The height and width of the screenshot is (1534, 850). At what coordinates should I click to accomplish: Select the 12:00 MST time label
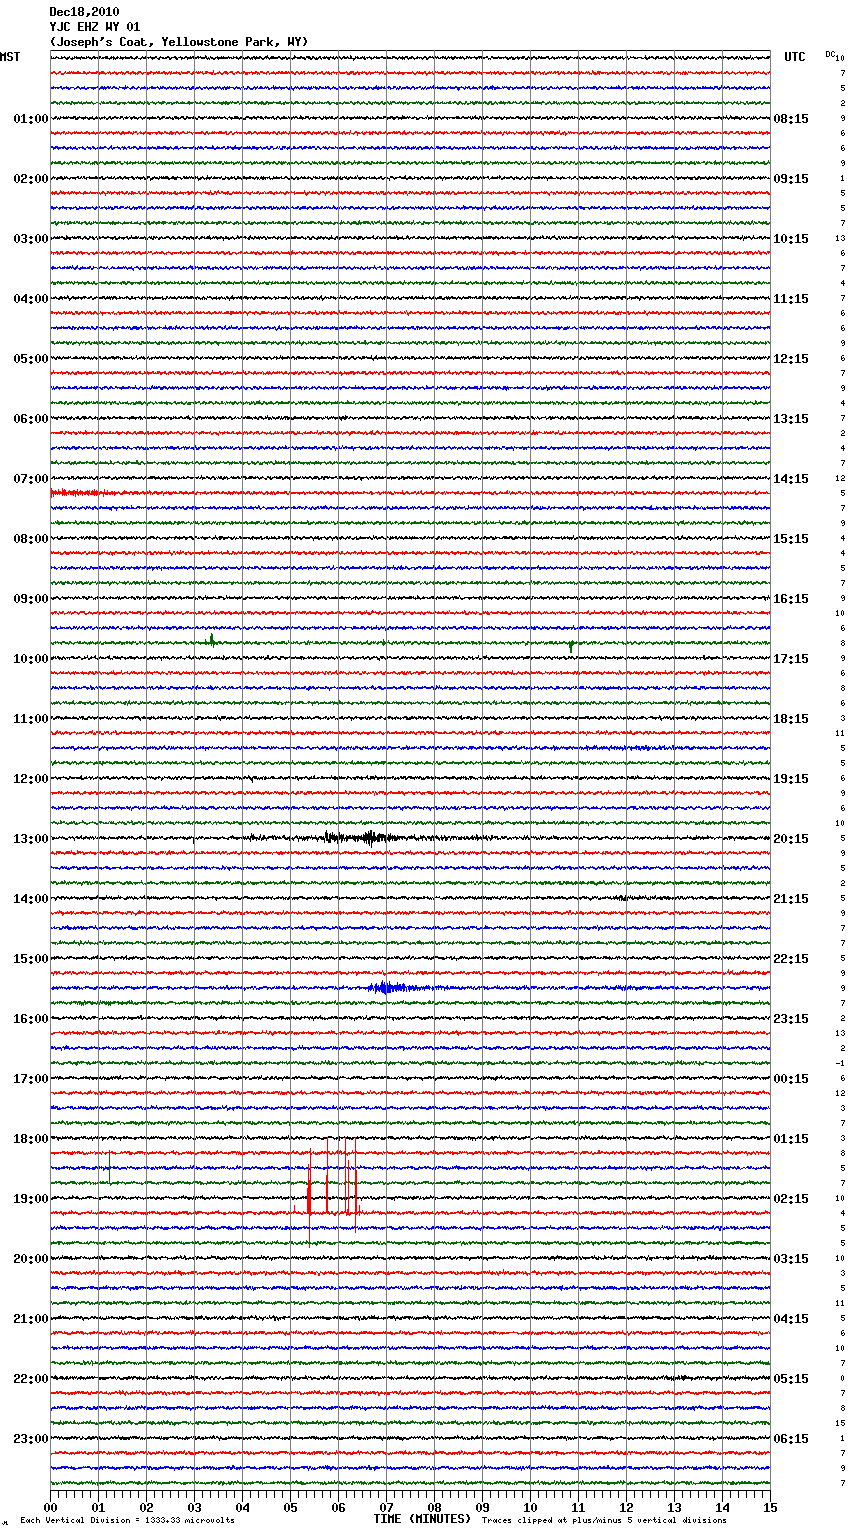(x=31, y=779)
